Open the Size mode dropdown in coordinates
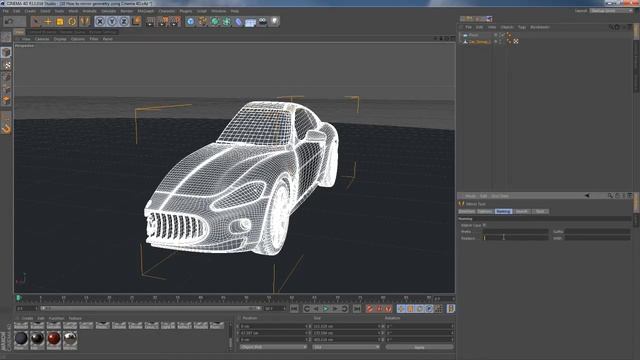This screenshot has height=360, width=640. coord(346,347)
